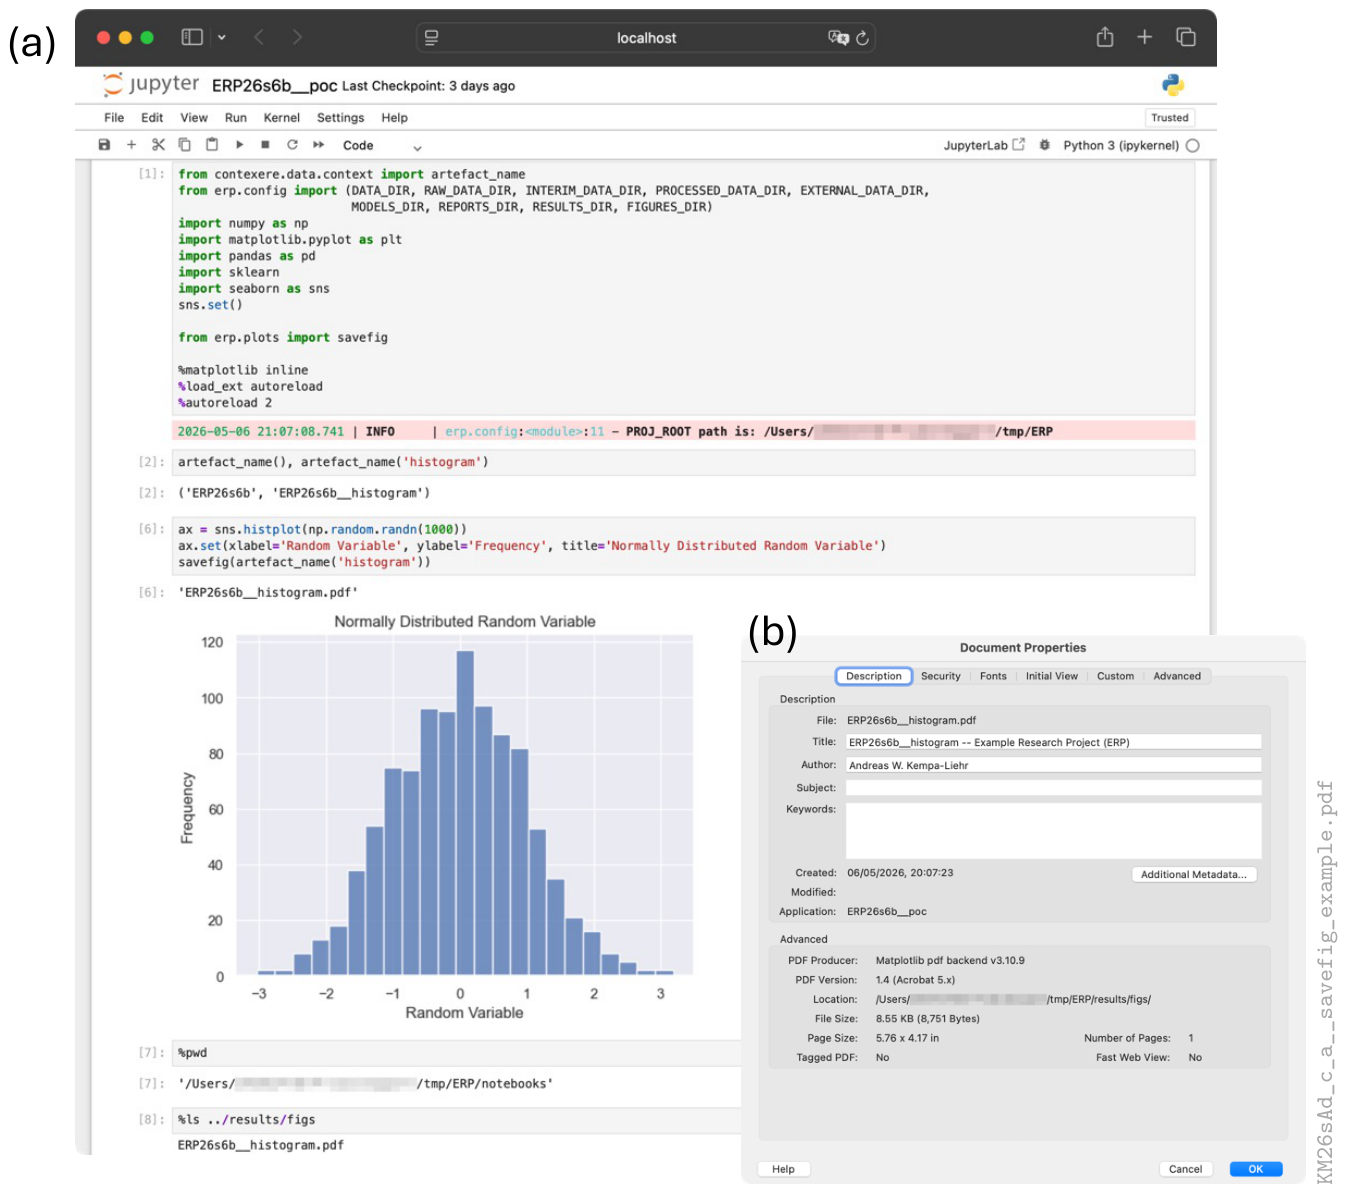Open Additional Metadata dialog
This screenshot has width=1346, height=1193.
[1194, 874]
